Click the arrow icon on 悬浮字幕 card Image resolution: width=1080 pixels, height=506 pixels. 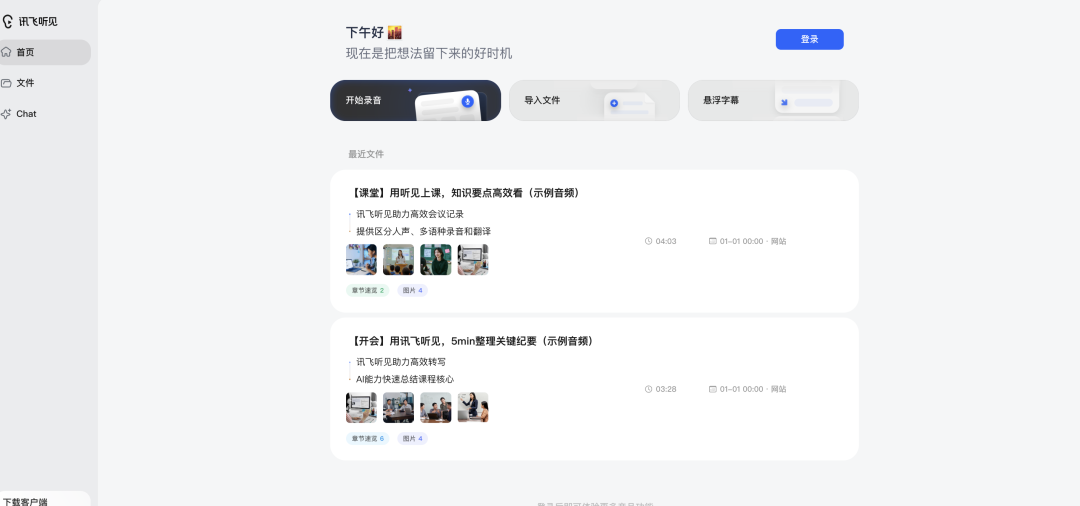pos(784,103)
